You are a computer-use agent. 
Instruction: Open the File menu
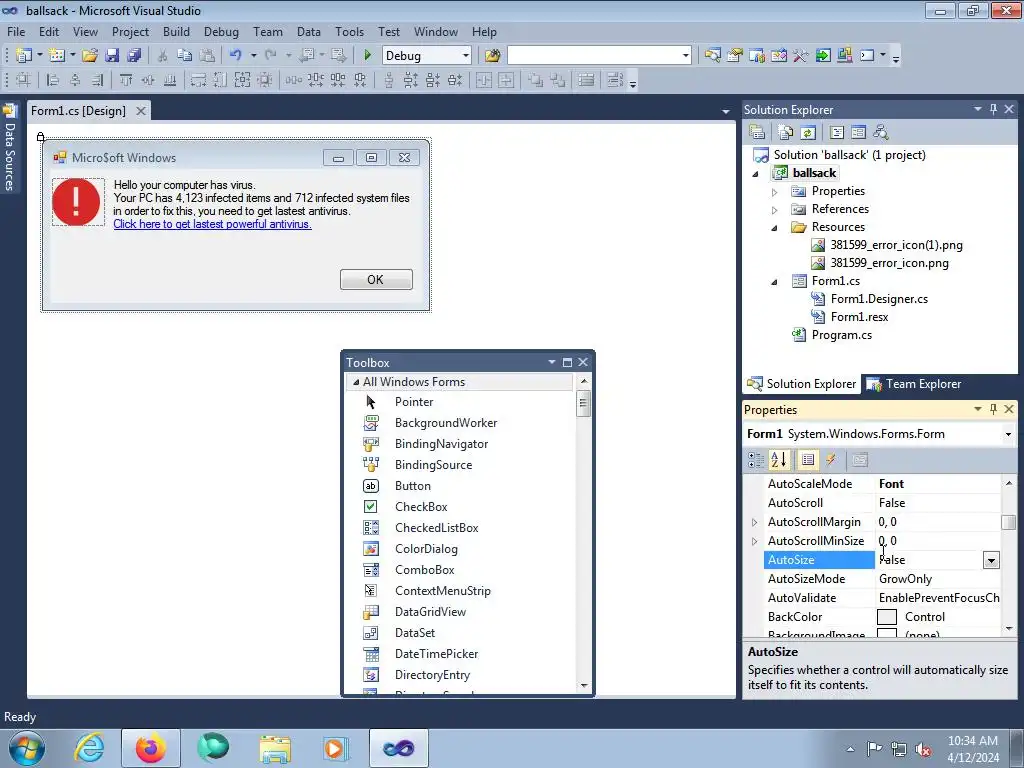[16, 31]
